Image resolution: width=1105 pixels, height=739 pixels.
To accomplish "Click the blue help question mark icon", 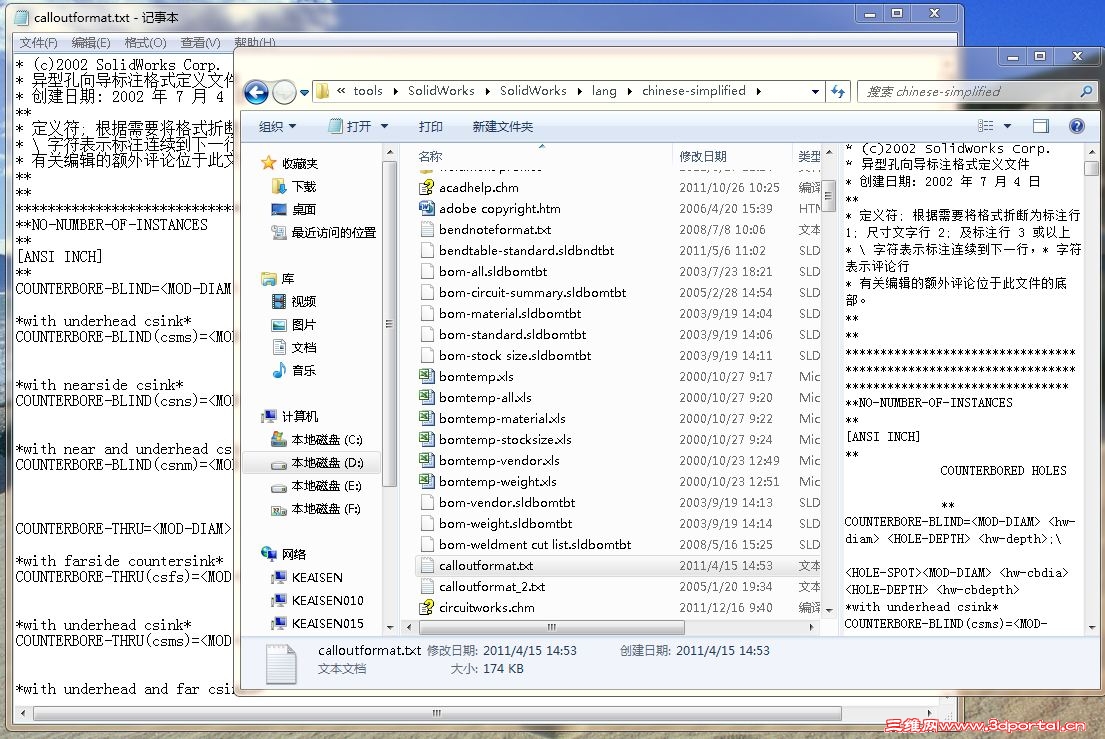I will tap(1077, 126).
